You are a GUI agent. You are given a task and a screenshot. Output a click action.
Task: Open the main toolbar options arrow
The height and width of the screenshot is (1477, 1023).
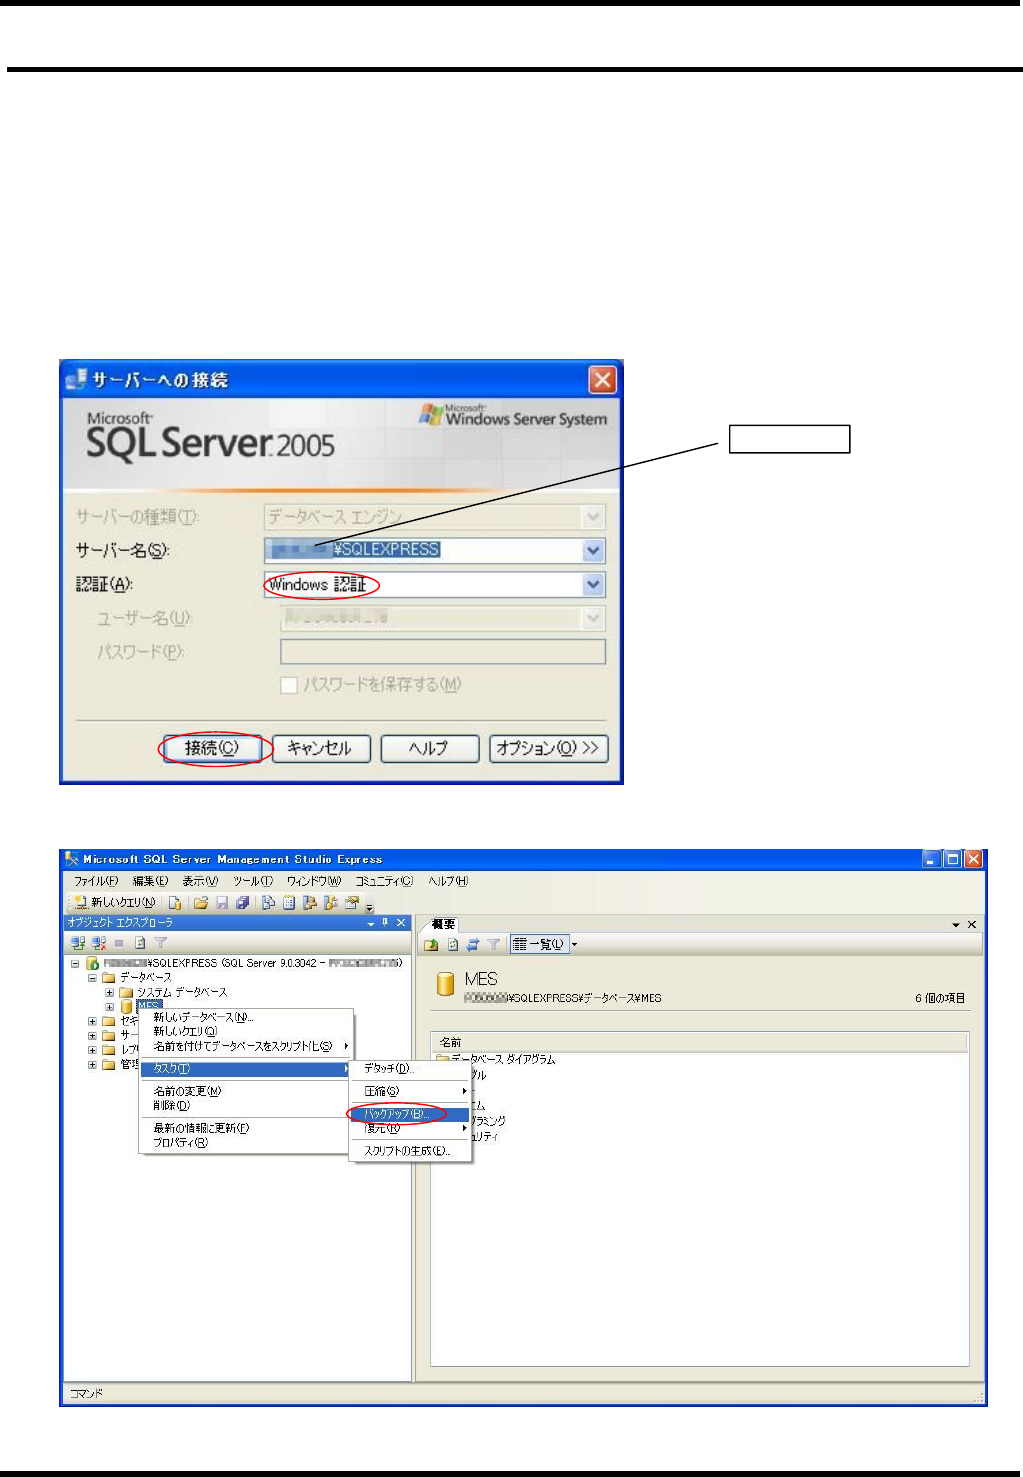click(369, 907)
